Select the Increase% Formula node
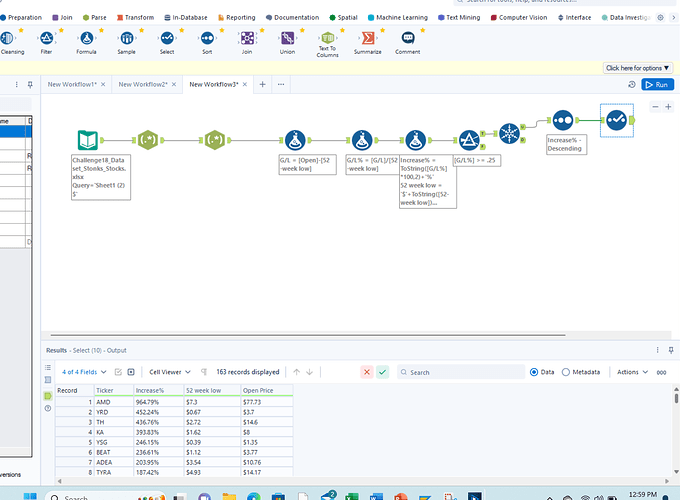Image resolution: width=680 pixels, height=500 pixels. click(415, 140)
